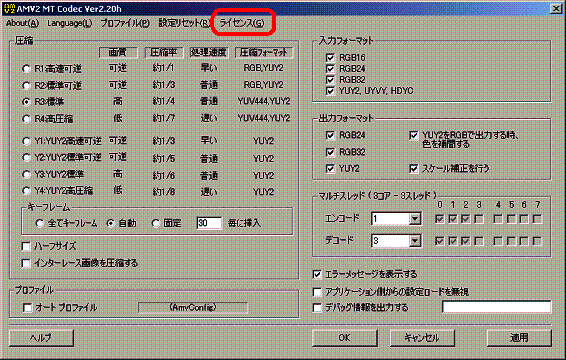The width and height of the screenshot is (566, 360).
Task: Click the ヘルプ button
Action: point(41,338)
